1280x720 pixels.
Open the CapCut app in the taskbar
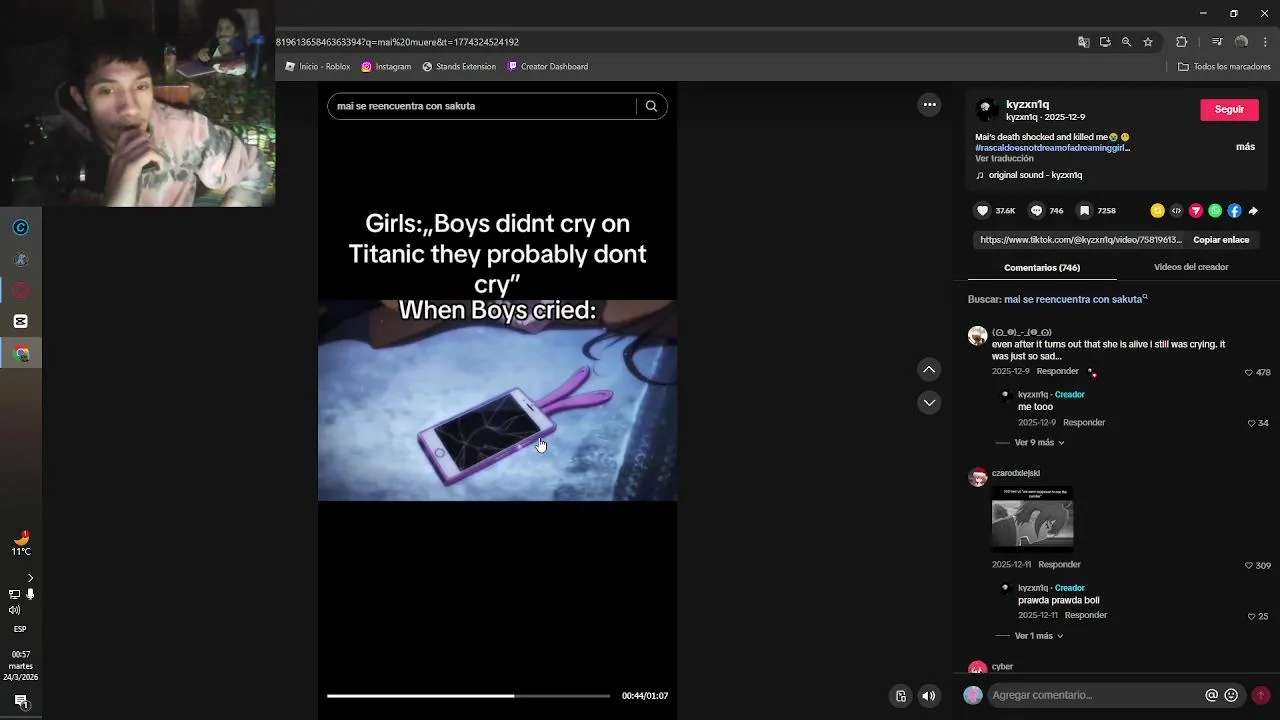[x=21, y=322]
